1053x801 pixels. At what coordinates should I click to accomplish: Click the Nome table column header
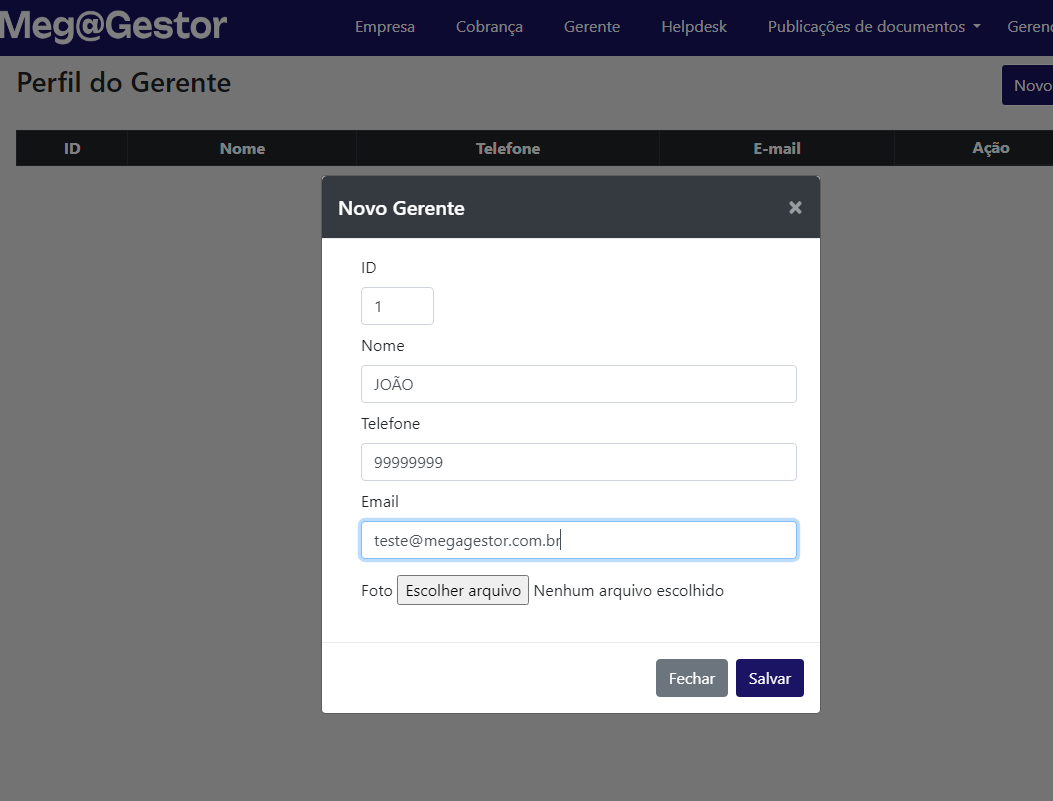242,148
